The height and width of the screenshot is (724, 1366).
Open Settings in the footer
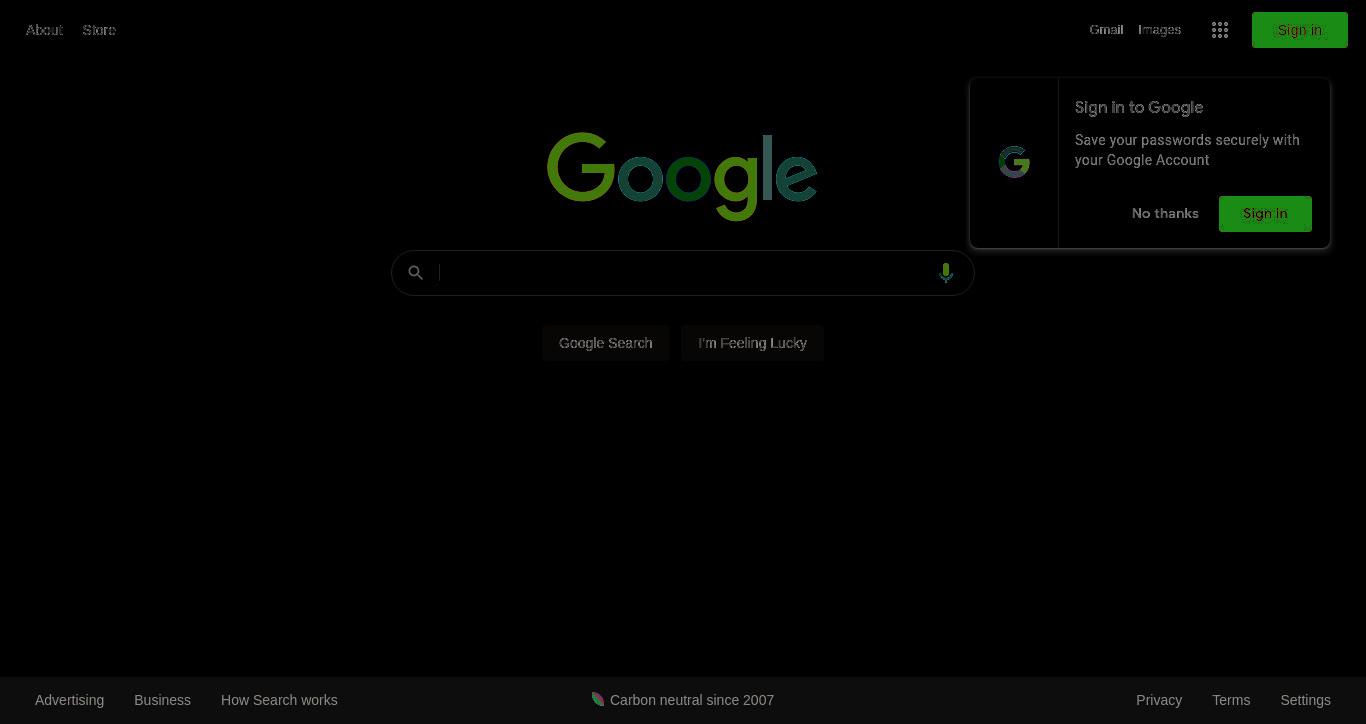click(x=1305, y=700)
